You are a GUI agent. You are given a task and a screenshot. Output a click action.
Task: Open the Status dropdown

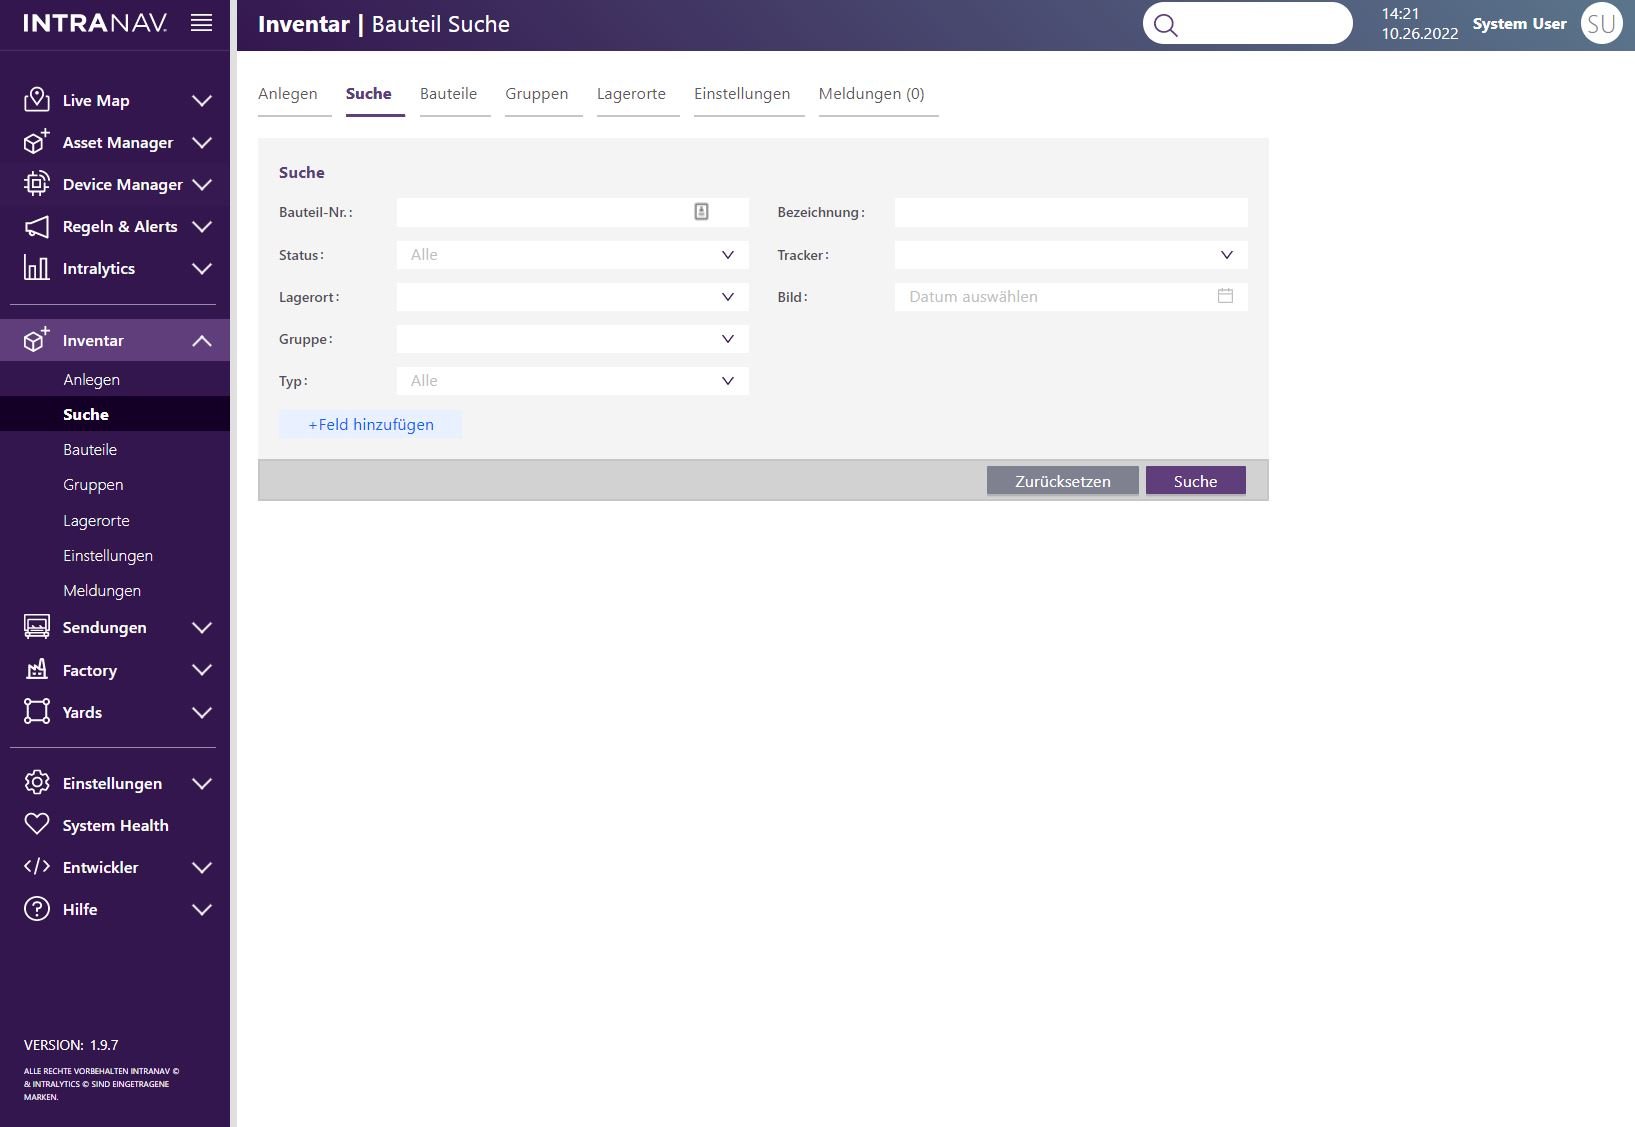(x=572, y=255)
